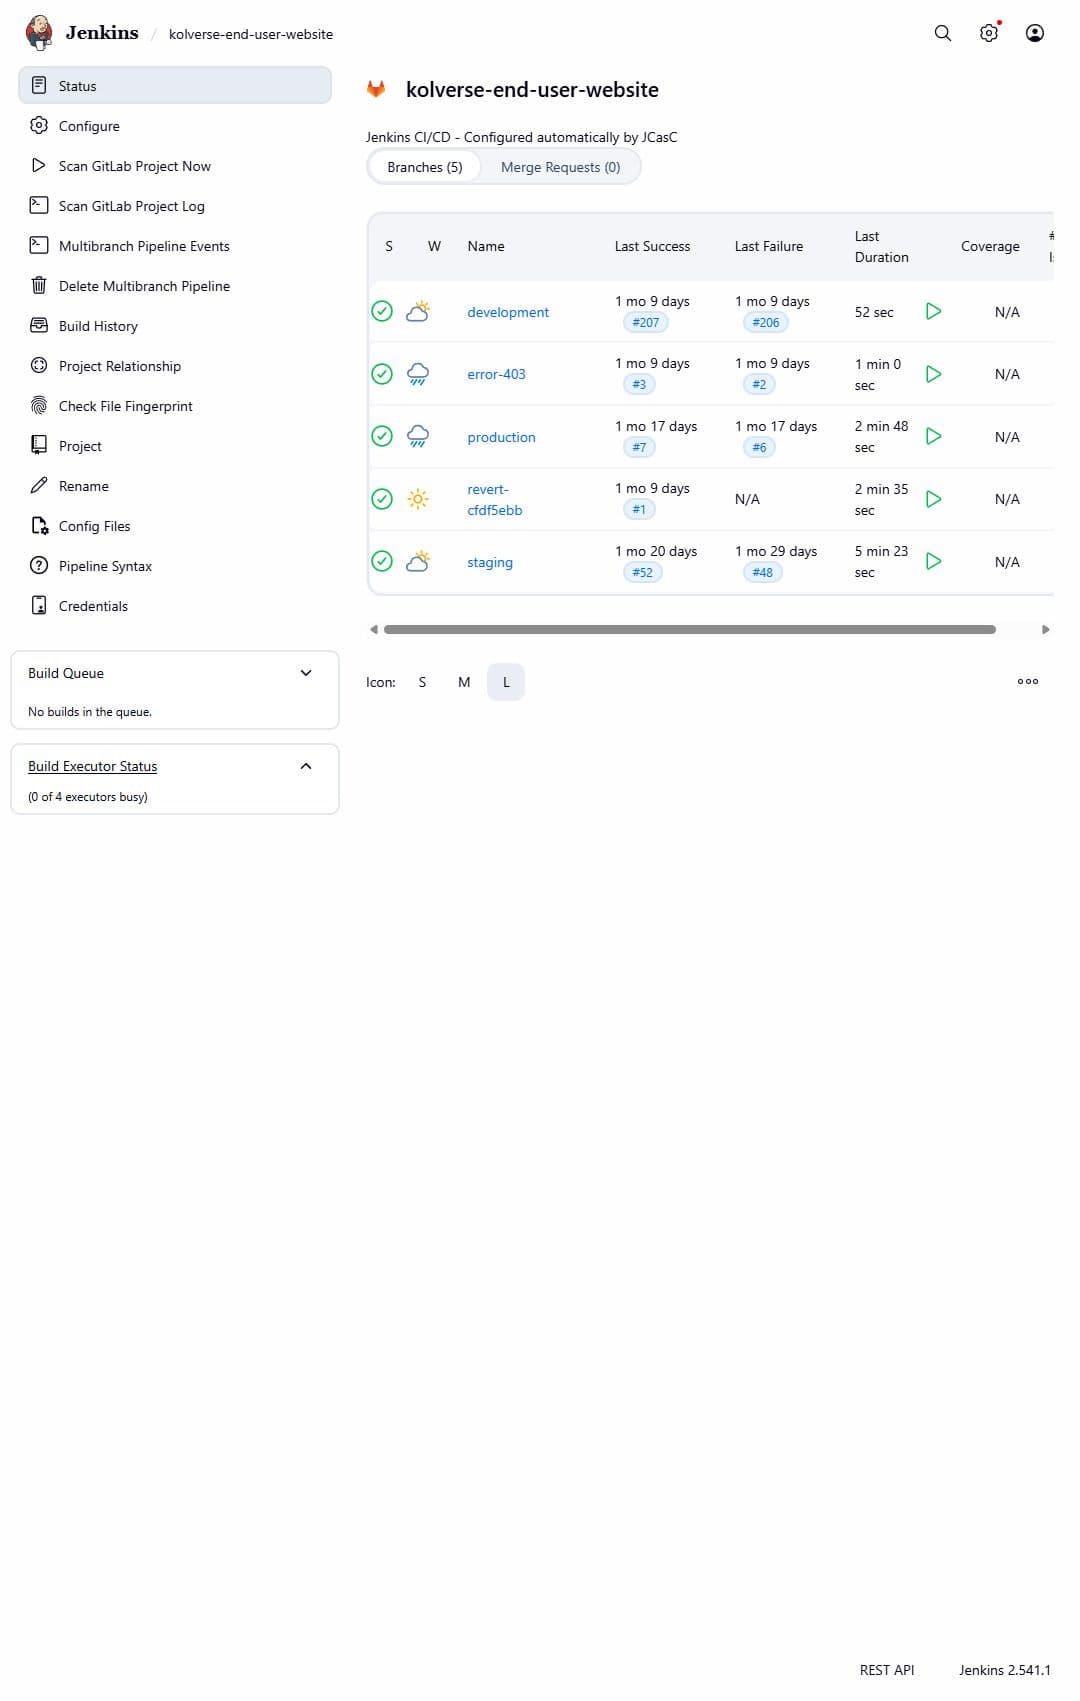Viewport: 1080px width, 1701px height.
Task: Open the revert-cfdf5ebb branch link
Action: point(494,499)
